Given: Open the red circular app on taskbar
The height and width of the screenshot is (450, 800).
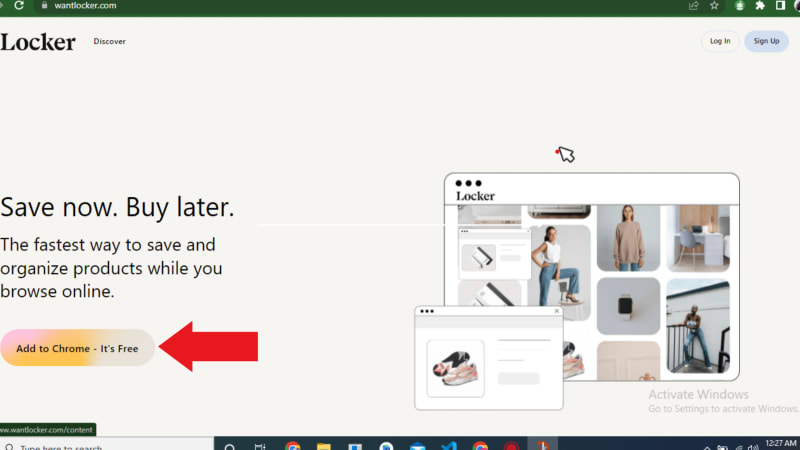Looking at the screenshot, I should (x=511, y=446).
